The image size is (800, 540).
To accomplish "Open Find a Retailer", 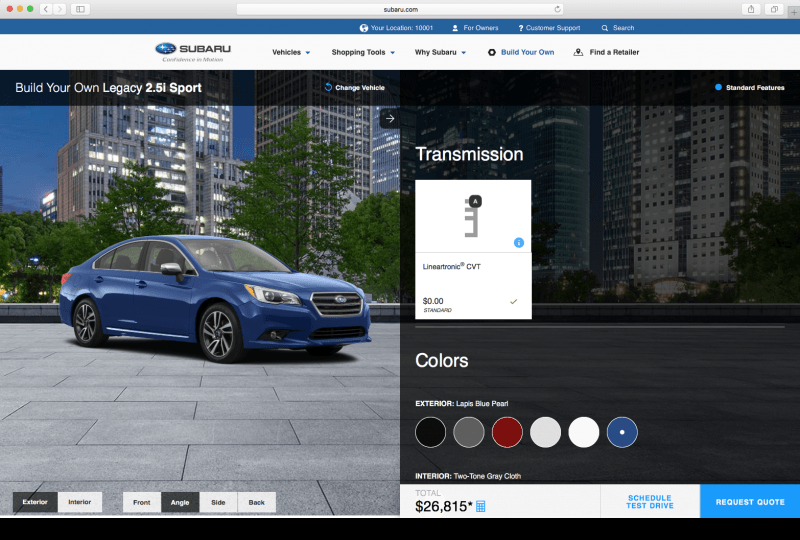I will [x=606, y=52].
